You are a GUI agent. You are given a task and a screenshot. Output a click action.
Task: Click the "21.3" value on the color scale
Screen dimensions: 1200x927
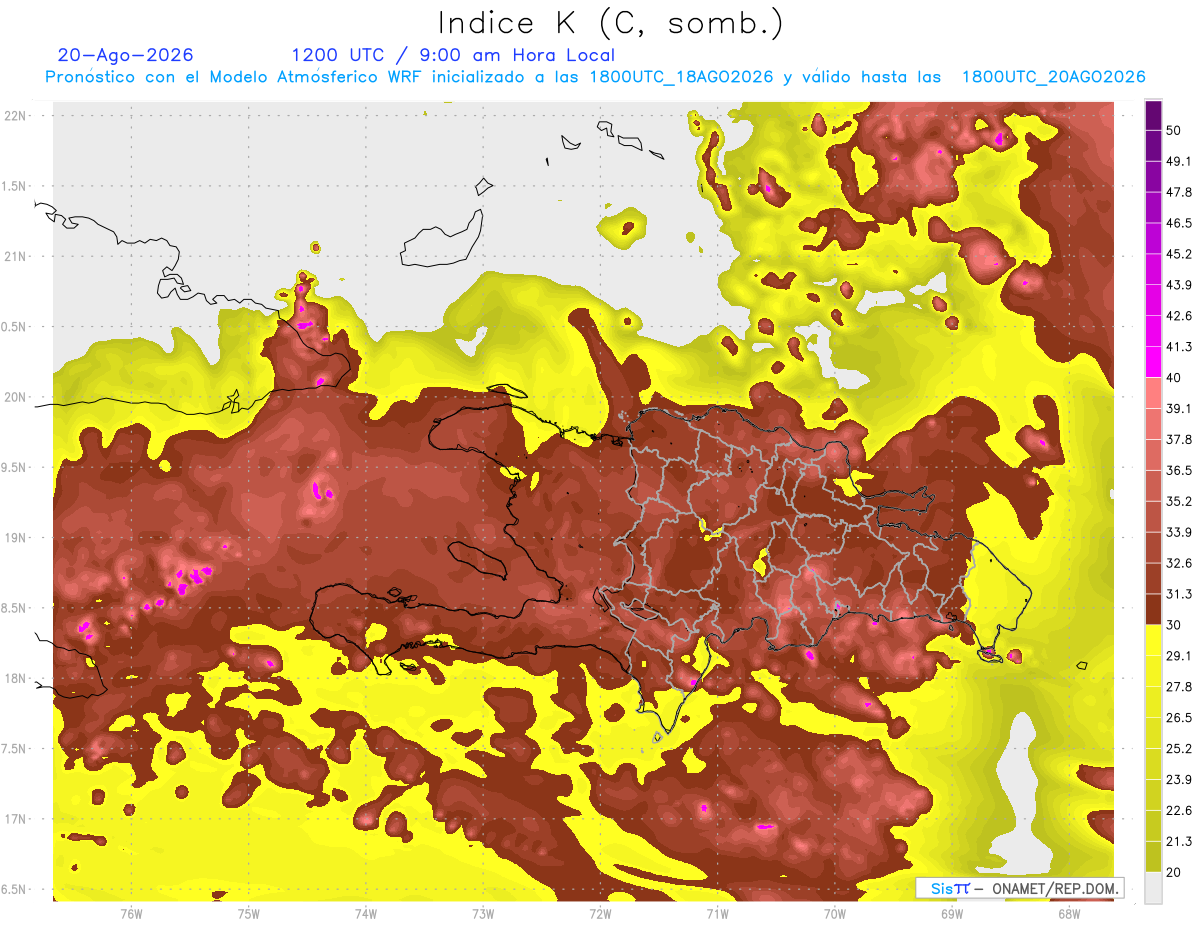coord(1179,841)
